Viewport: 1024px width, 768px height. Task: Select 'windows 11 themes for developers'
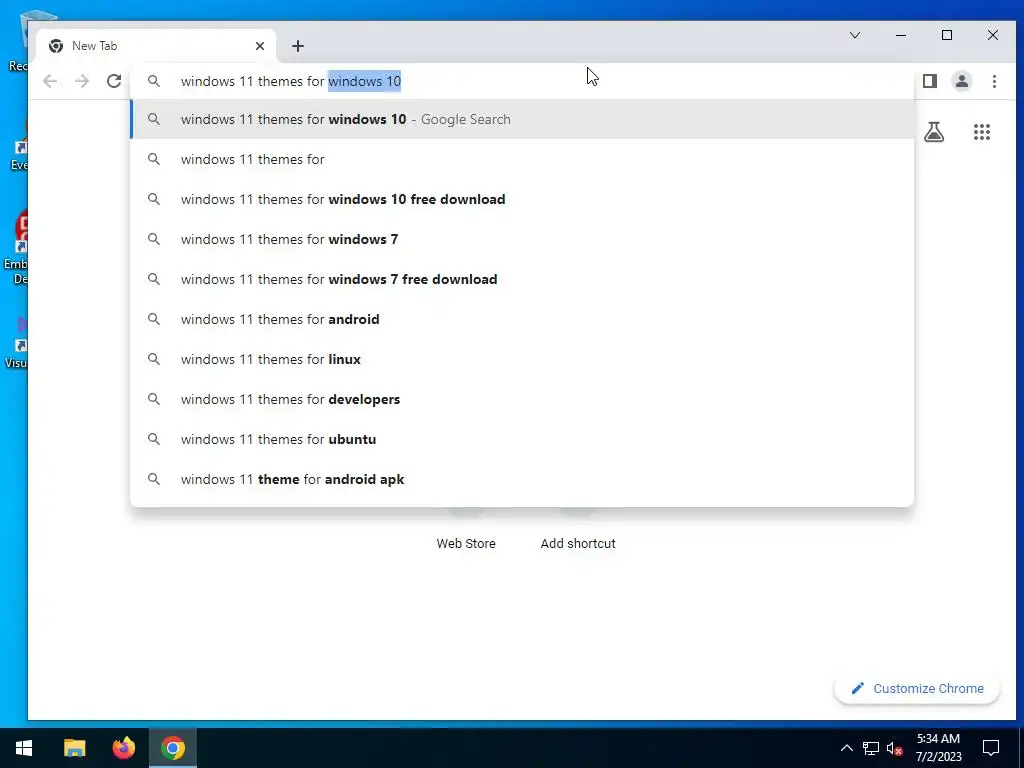522,399
